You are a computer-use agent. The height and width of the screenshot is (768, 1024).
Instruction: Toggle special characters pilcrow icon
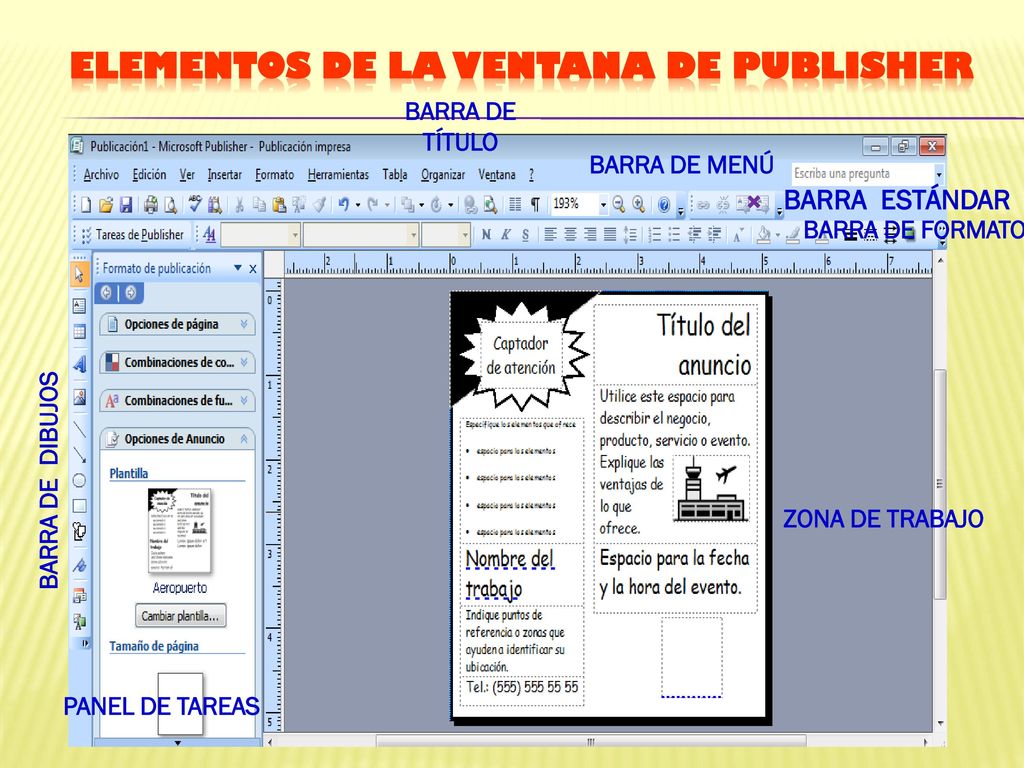pos(536,204)
